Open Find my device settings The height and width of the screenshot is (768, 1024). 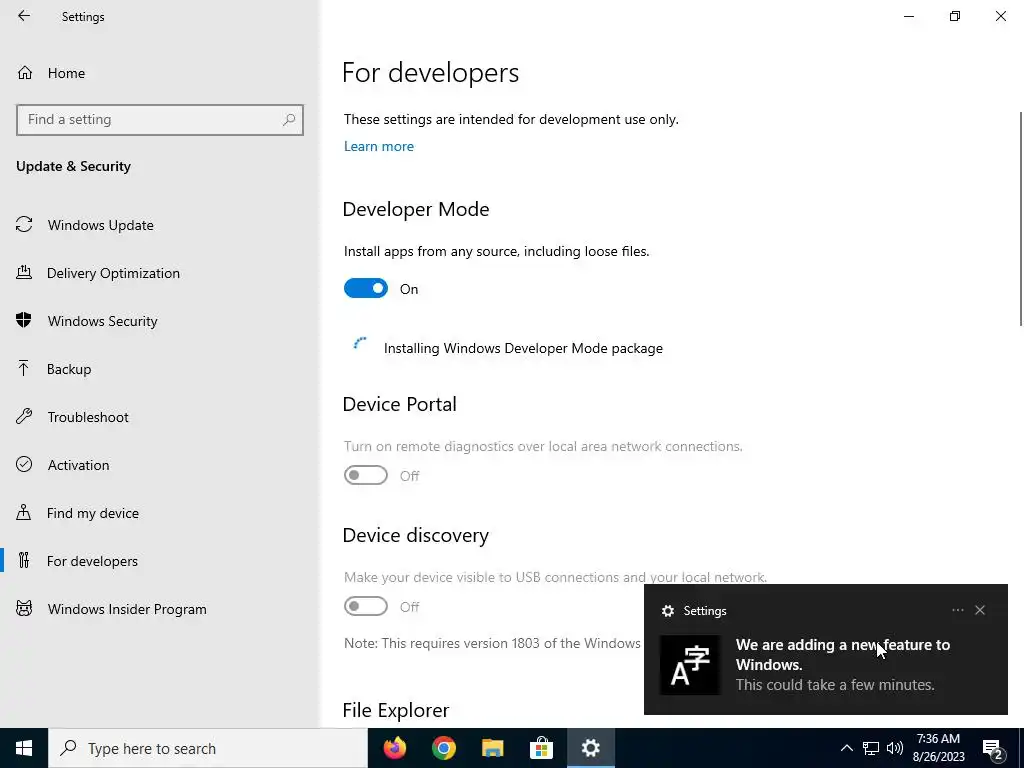click(x=92, y=513)
